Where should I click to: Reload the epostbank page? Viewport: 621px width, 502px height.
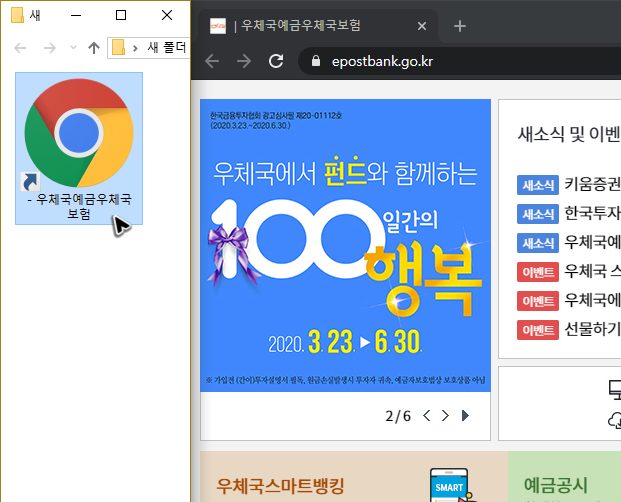tap(276, 61)
